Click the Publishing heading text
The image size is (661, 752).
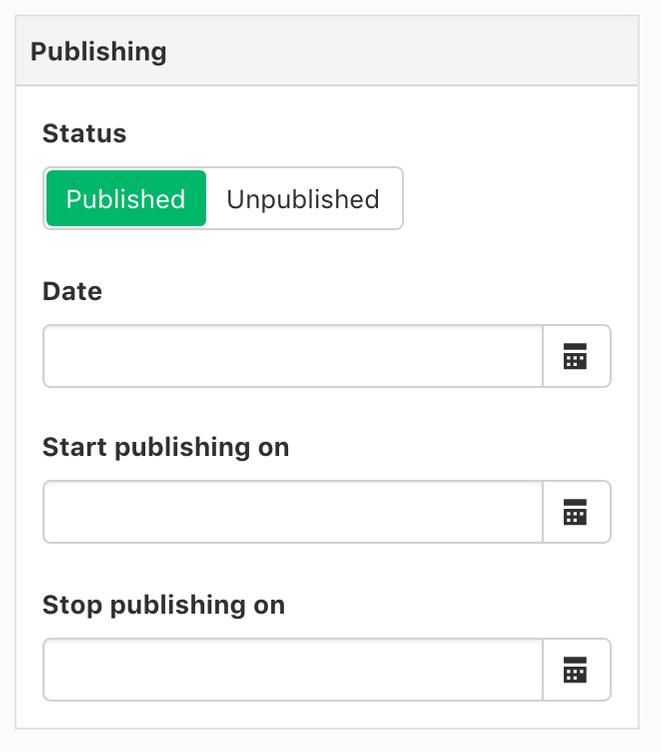pyautogui.click(x=99, y=52)
